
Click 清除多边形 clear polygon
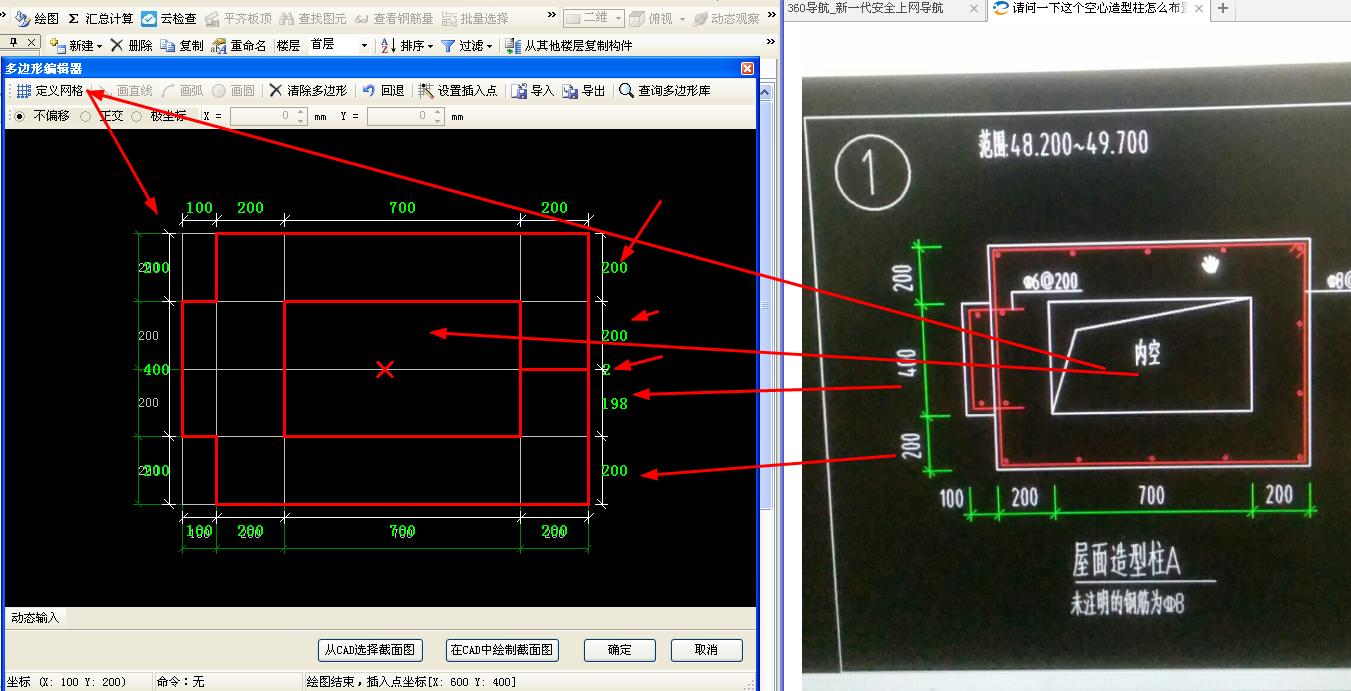[x=308, y=90]
